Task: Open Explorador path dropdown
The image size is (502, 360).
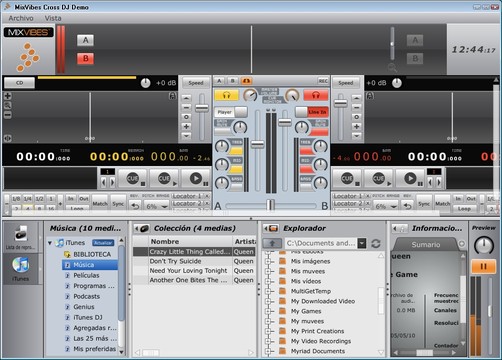Action: pos(362,243)
